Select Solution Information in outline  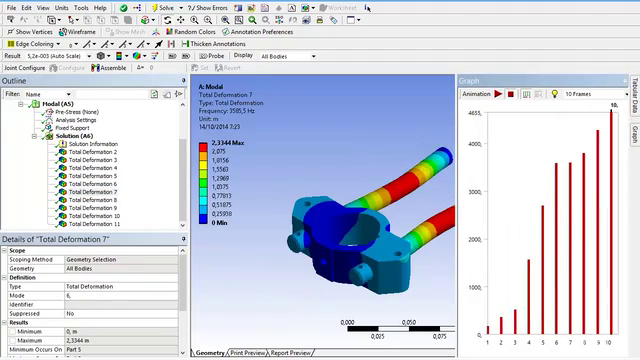(93, 144)
